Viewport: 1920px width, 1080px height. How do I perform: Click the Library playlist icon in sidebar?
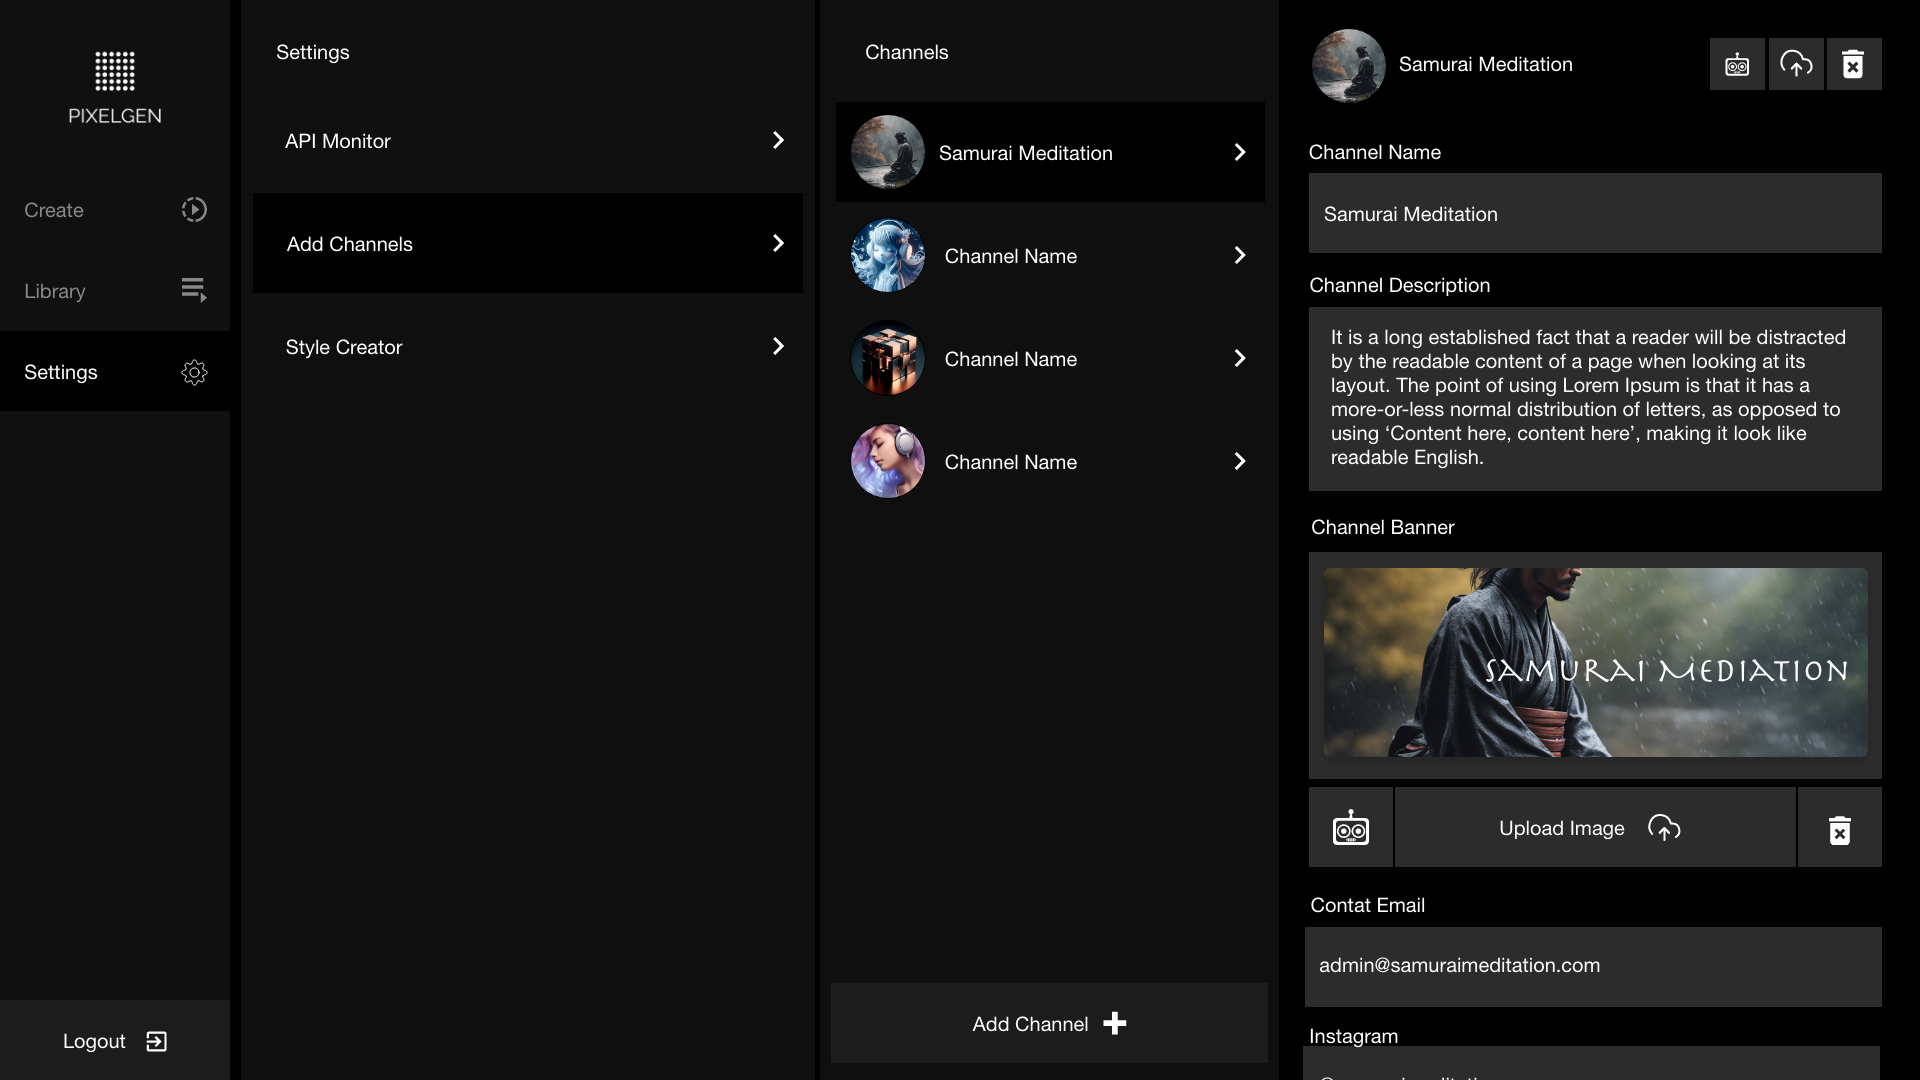194,291
